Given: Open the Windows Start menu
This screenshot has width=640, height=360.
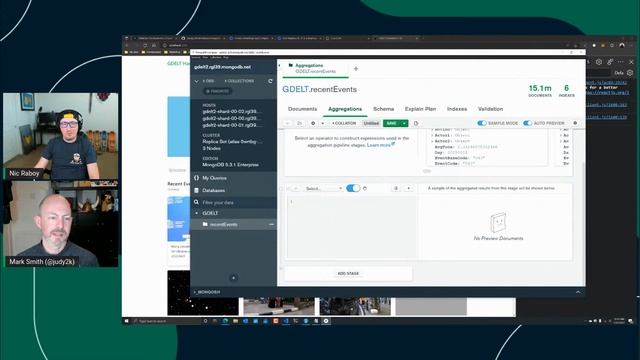Looking at the screenshot, I should [x=127, y=321].
